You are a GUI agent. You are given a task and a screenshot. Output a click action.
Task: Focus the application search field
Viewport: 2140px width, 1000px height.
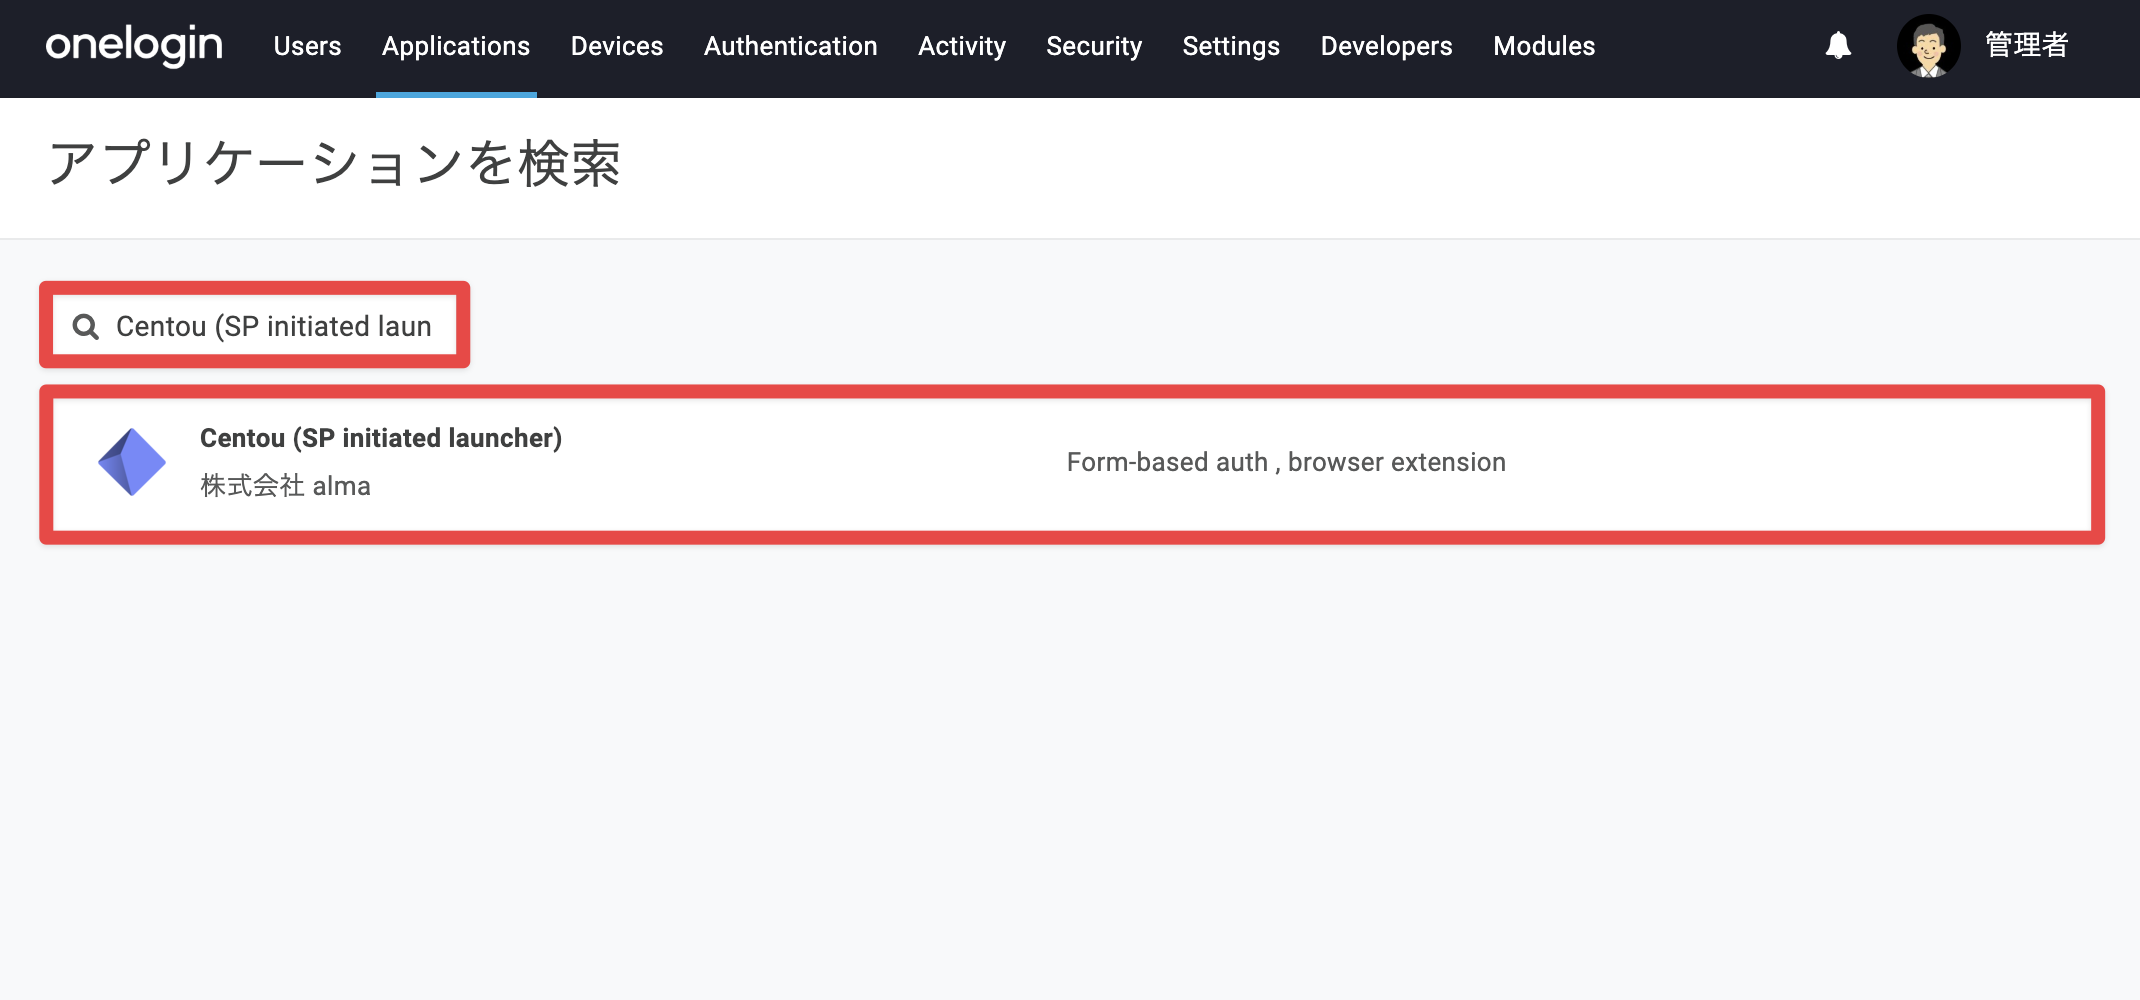[x=255, y=326]
